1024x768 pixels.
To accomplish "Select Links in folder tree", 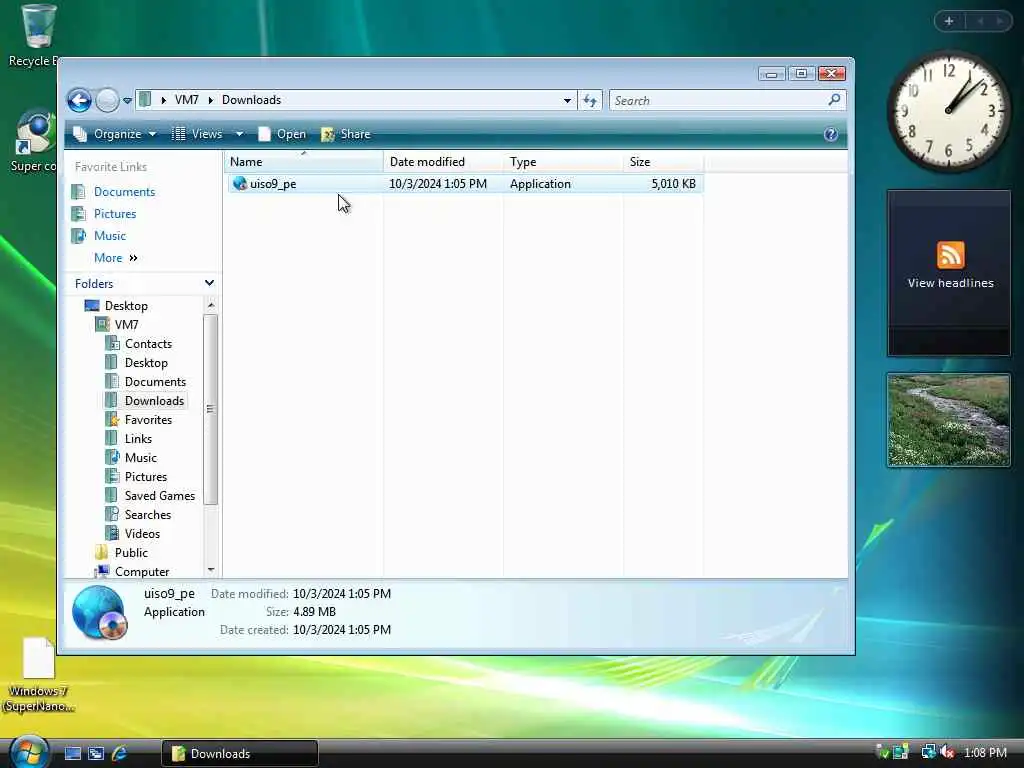I will click(138, 438).
